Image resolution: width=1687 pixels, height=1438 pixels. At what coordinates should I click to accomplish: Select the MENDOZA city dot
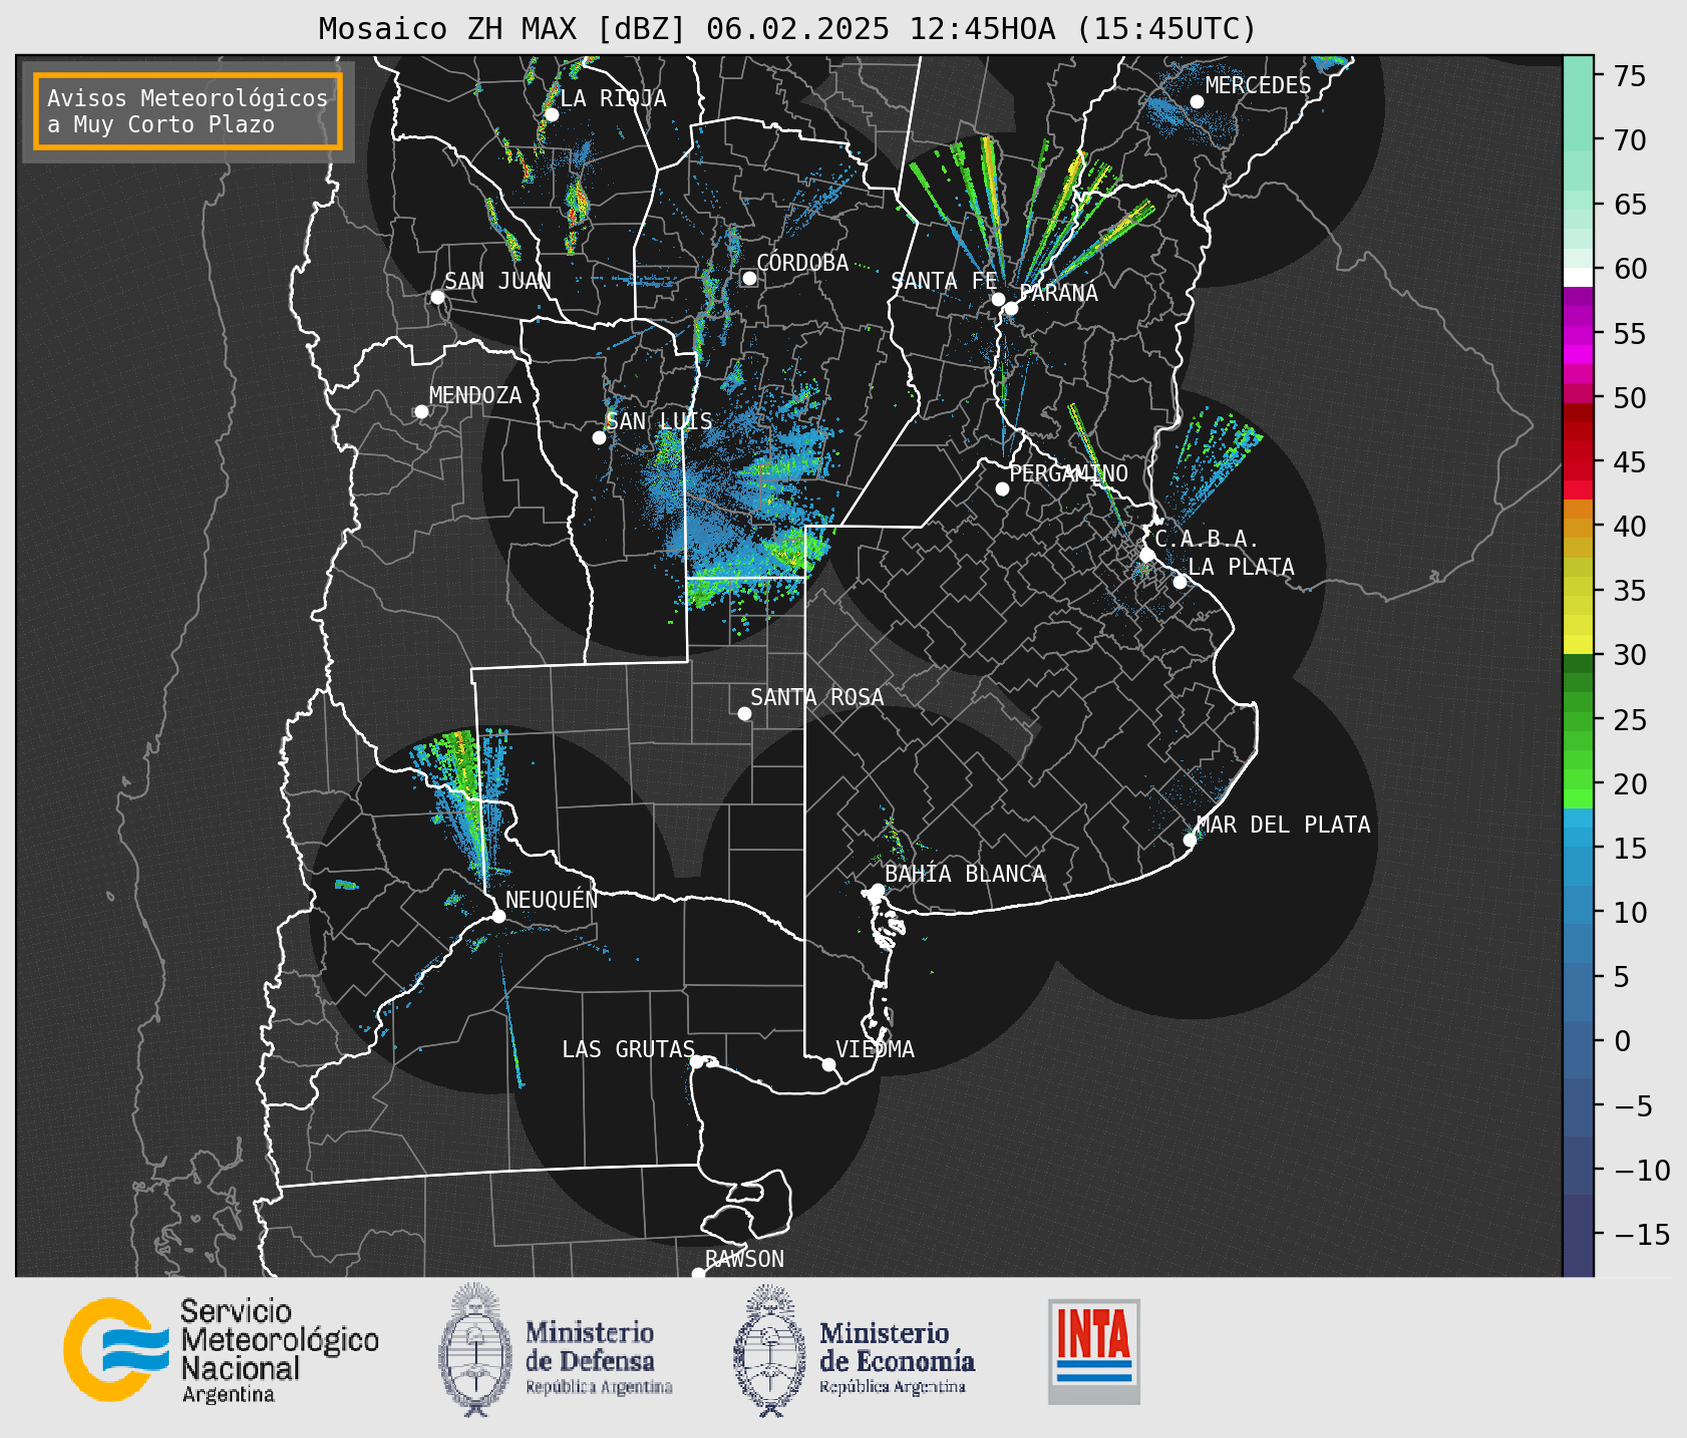(x=421, y=412)
